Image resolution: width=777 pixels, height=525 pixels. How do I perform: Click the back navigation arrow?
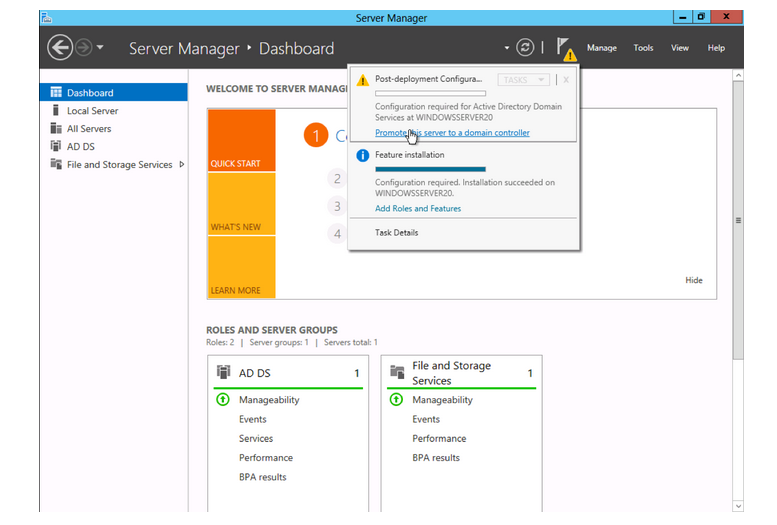click(x=59, y=47)
